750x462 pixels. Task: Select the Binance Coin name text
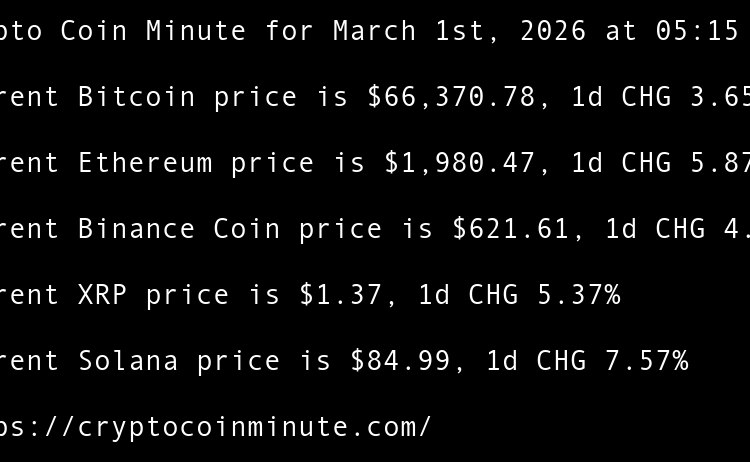point(179,229)
